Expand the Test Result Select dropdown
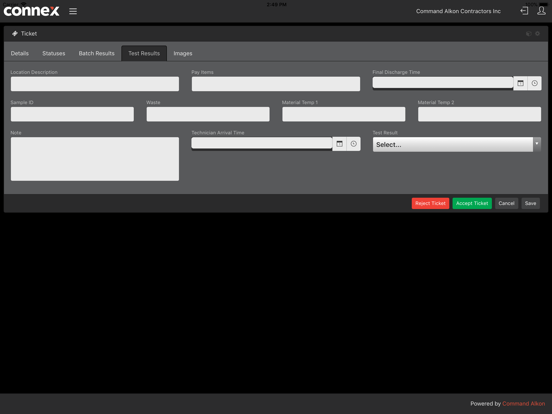 coord(457,144)
